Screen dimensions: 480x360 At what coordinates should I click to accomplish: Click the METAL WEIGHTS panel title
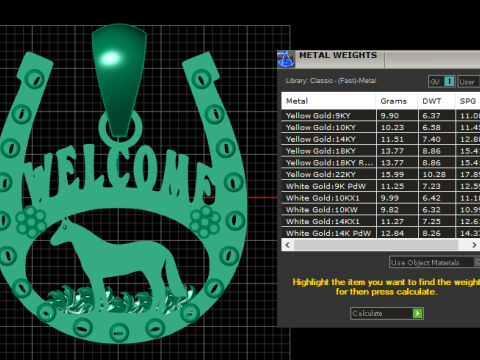(x=338, y=55)
